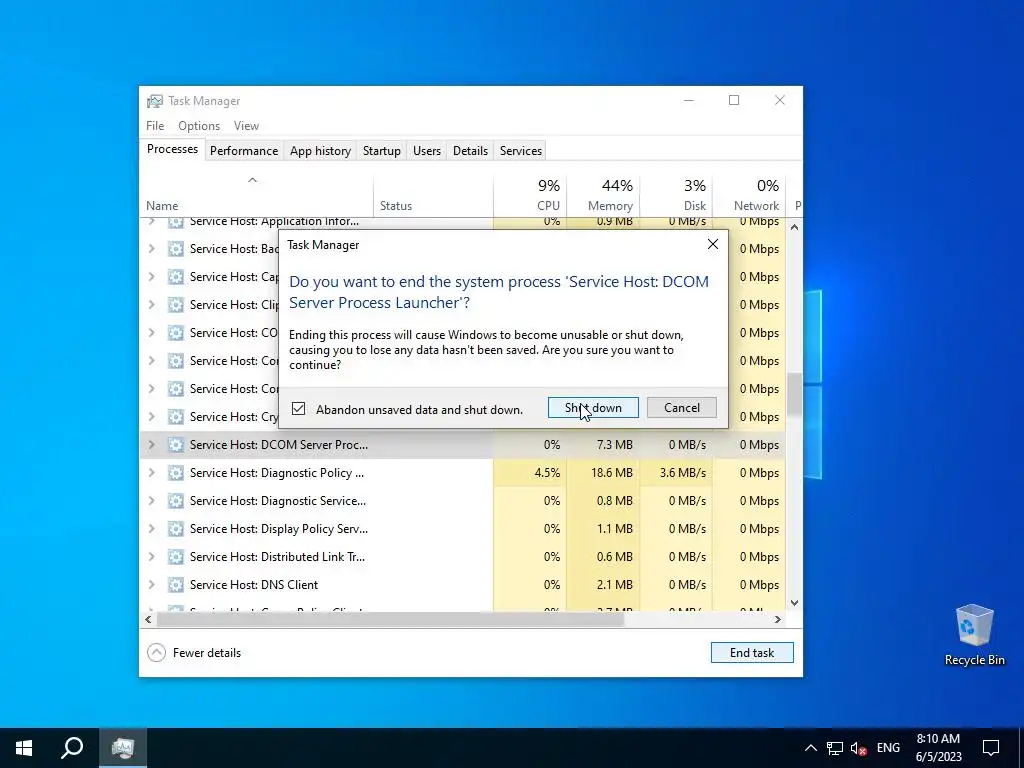Click the End task button
Screen dimensions: 1024x768
point(752,652)
